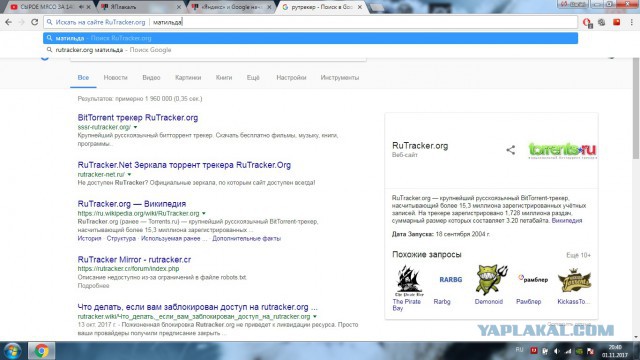The width and height of the screenshot is (640, 360).
Task: Click the torrents.ru logo image
Action: pos(562,150)
